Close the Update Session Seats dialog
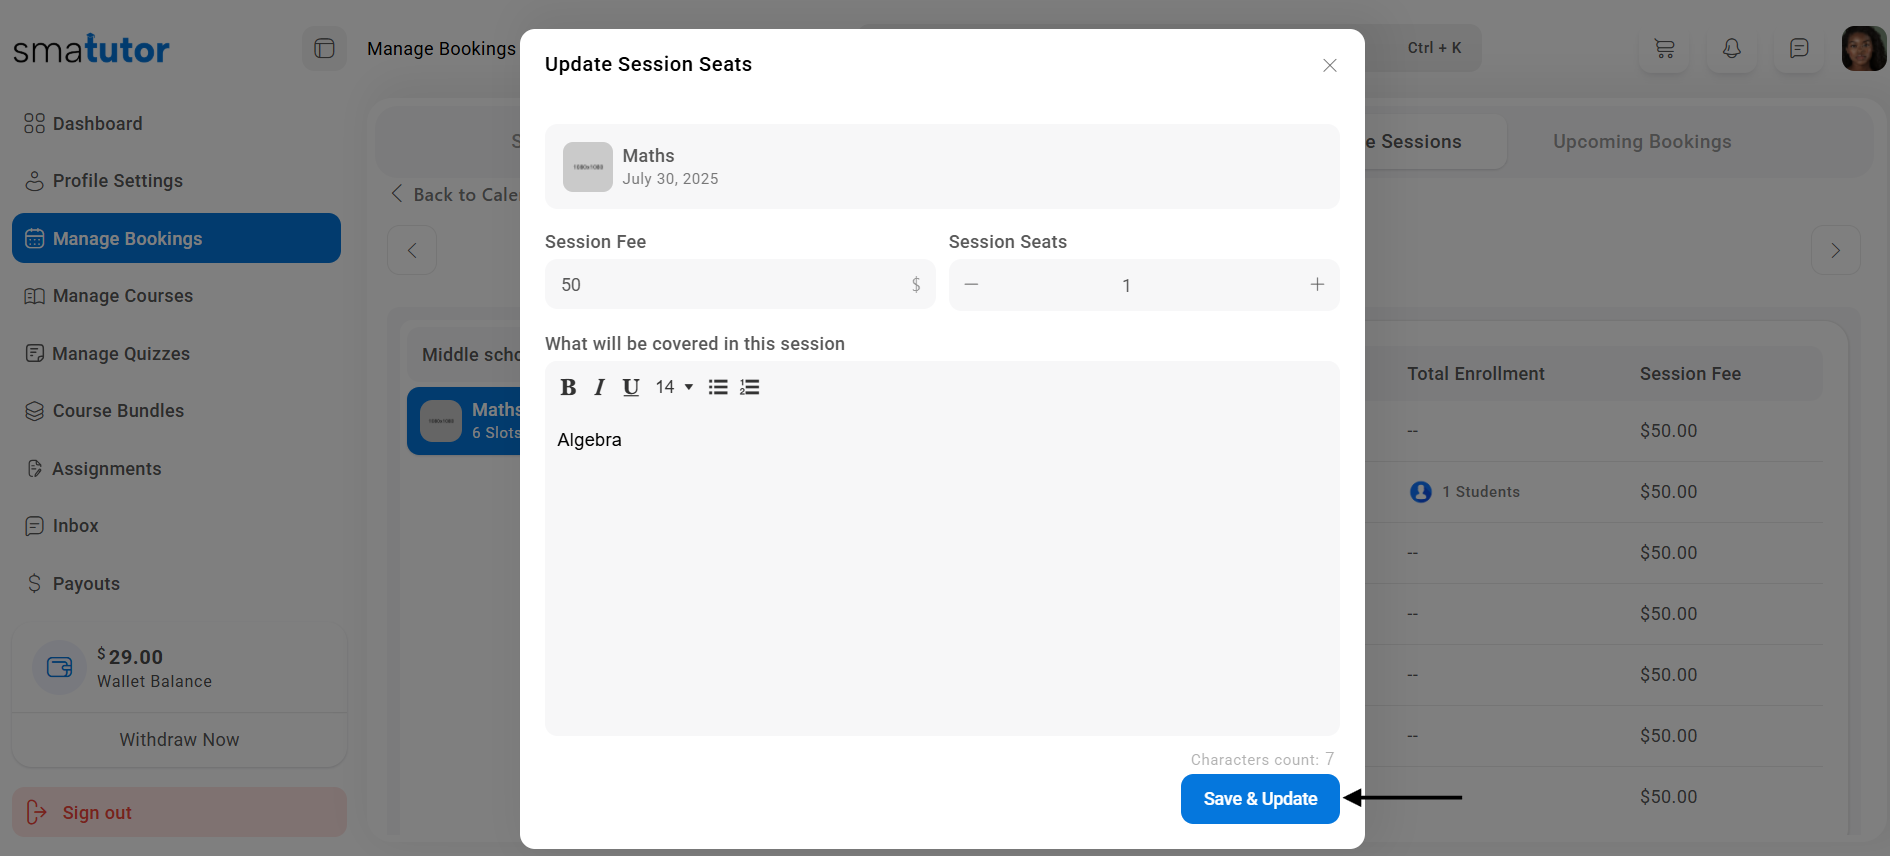The width and height of the screenshot is (1890, 856). tap(1329, 66)
